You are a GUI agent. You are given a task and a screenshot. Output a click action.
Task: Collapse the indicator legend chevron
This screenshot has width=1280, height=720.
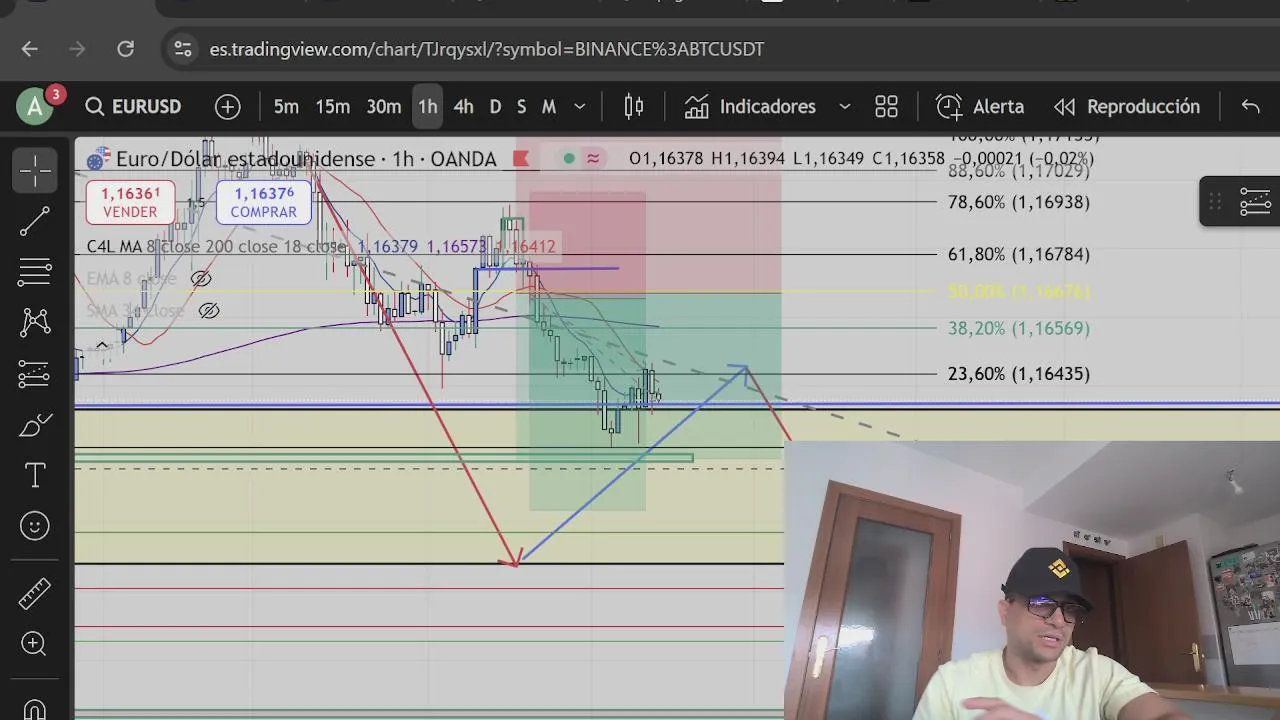pos(101,347)
